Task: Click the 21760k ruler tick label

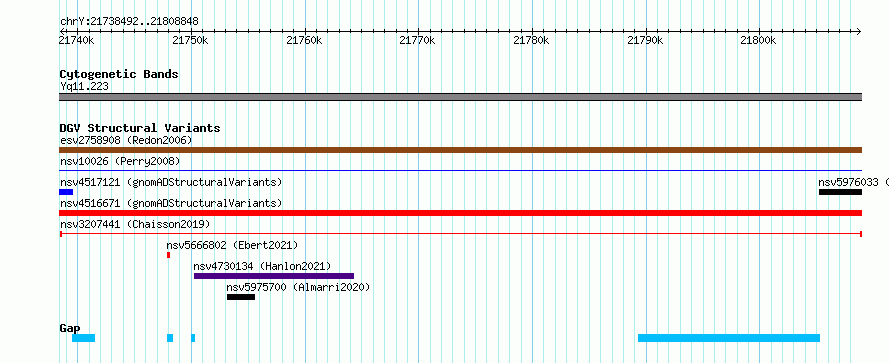Action: (304, 40)
